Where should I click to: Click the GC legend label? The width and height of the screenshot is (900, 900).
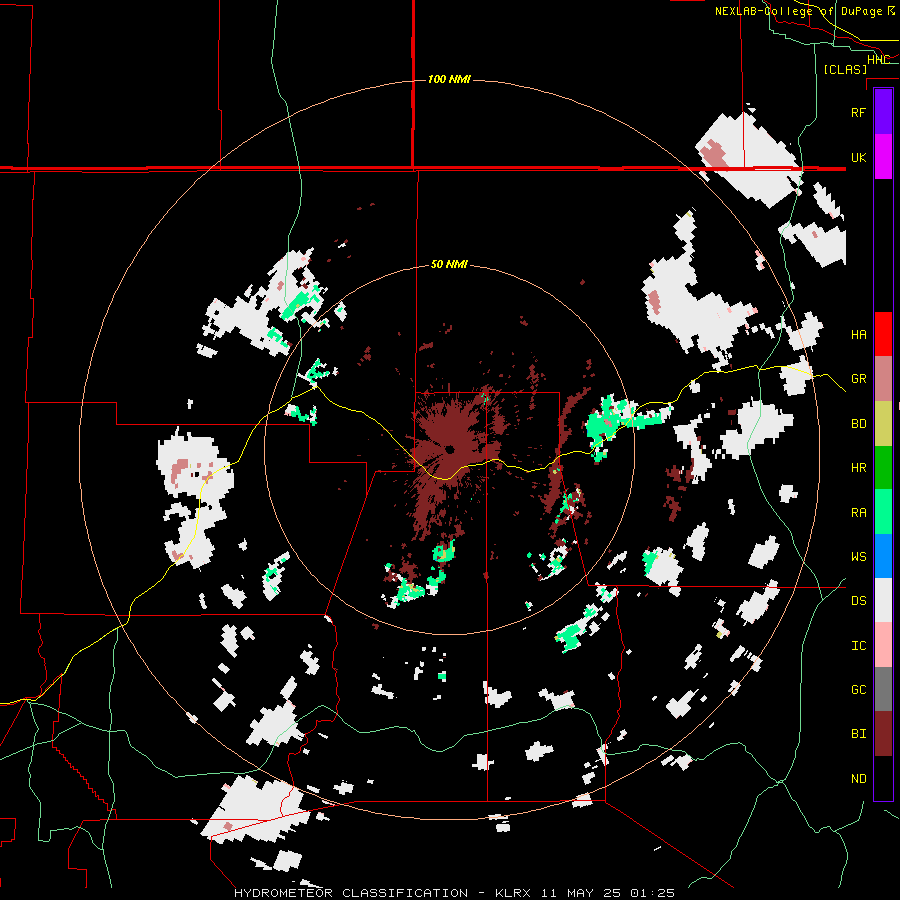pyautogui.click(x=858, y=690)
